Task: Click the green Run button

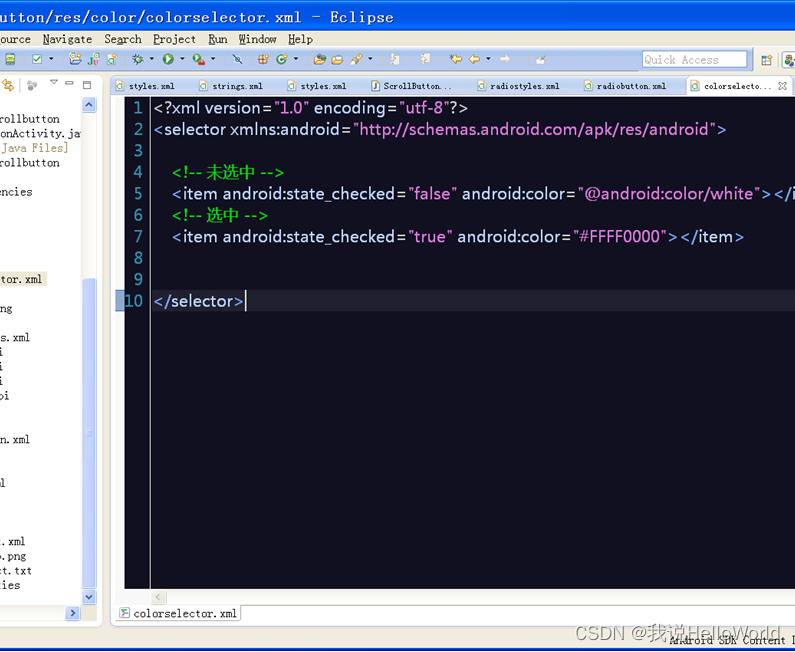Action: (x=168, y=59)
